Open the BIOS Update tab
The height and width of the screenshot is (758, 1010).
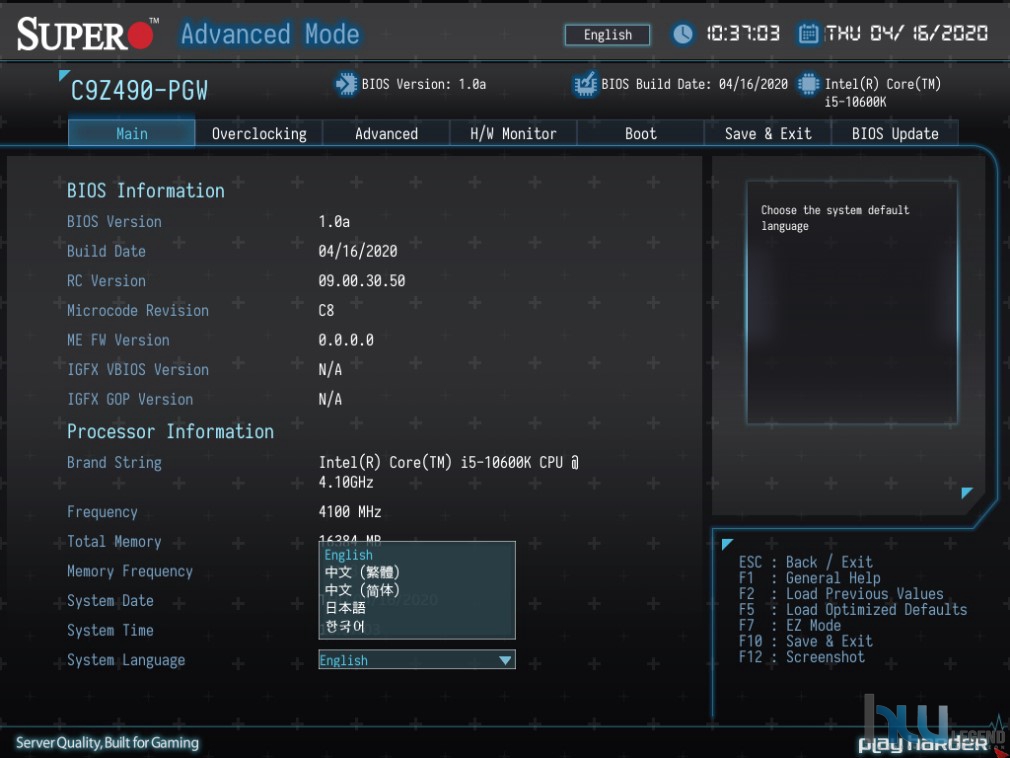coord(895,133)
